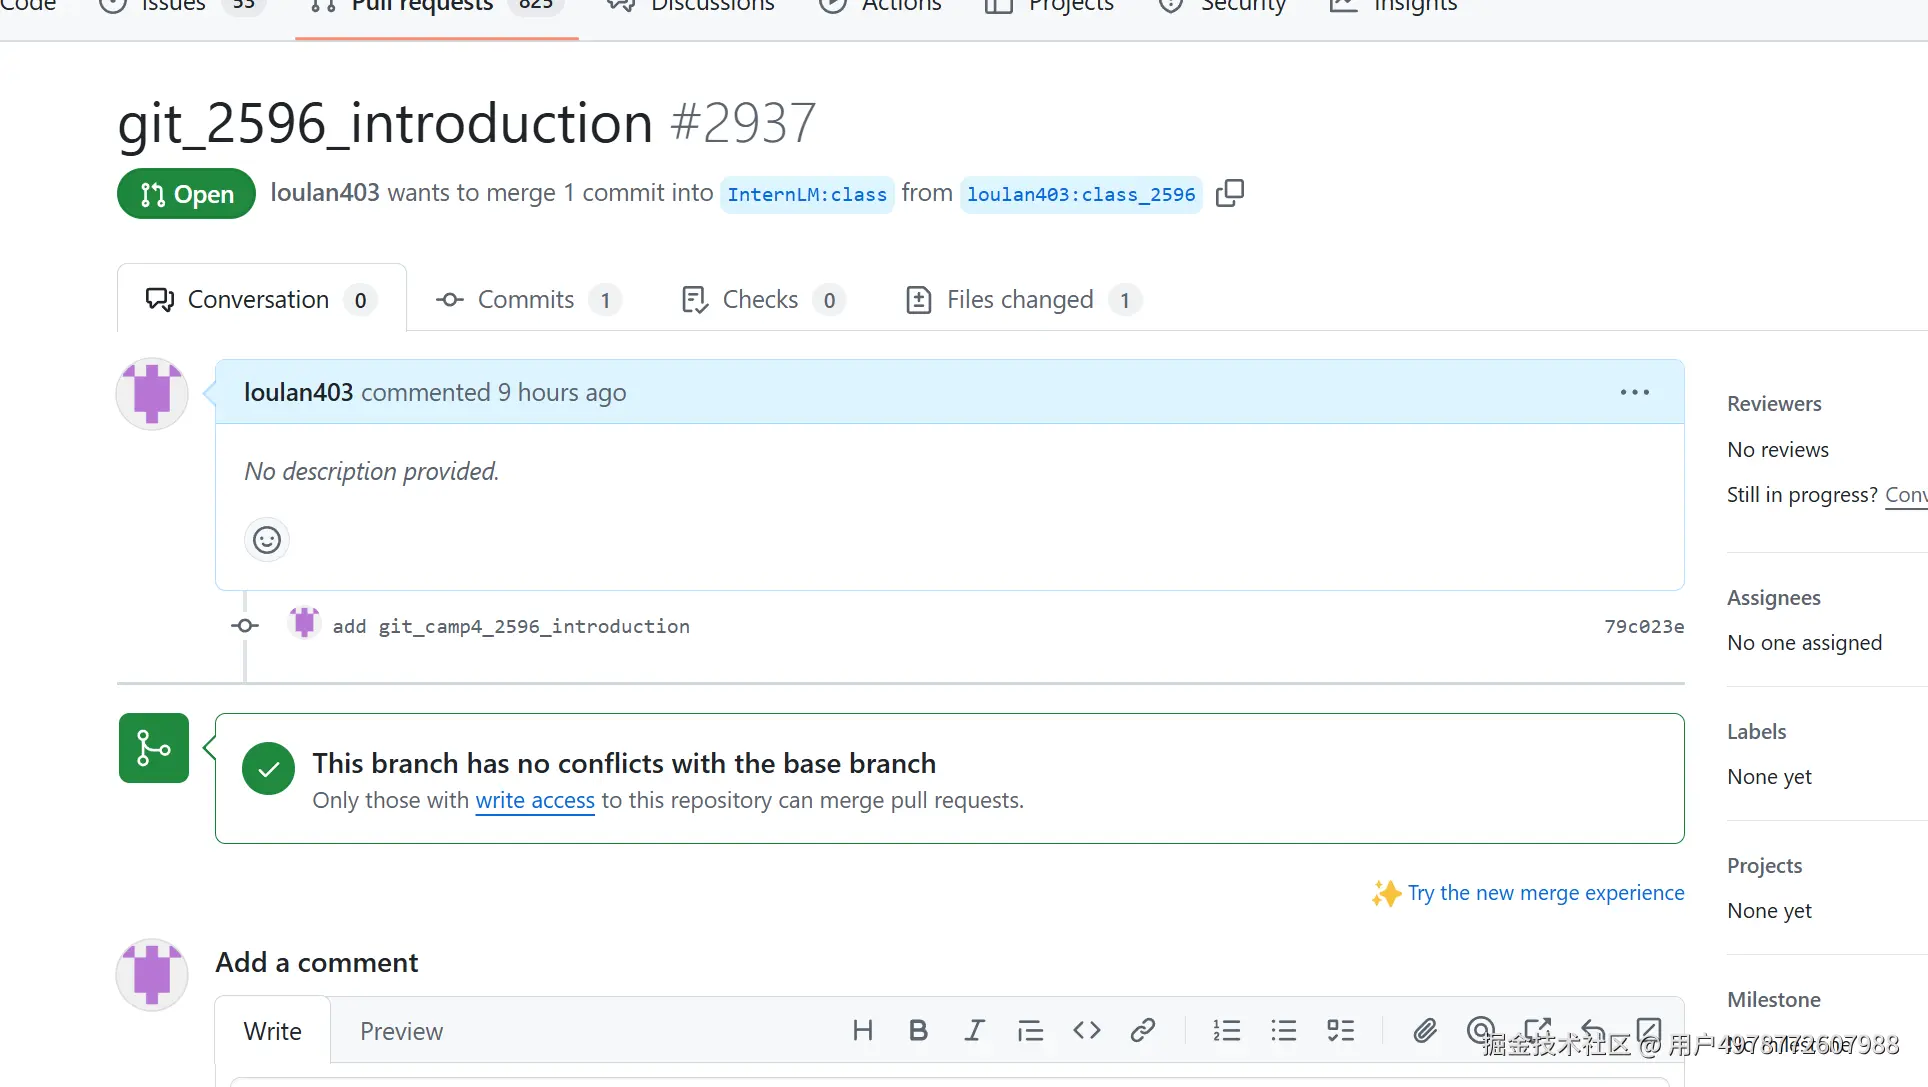
Task: Insert a quote block icon
Action: [1030, 1030]
